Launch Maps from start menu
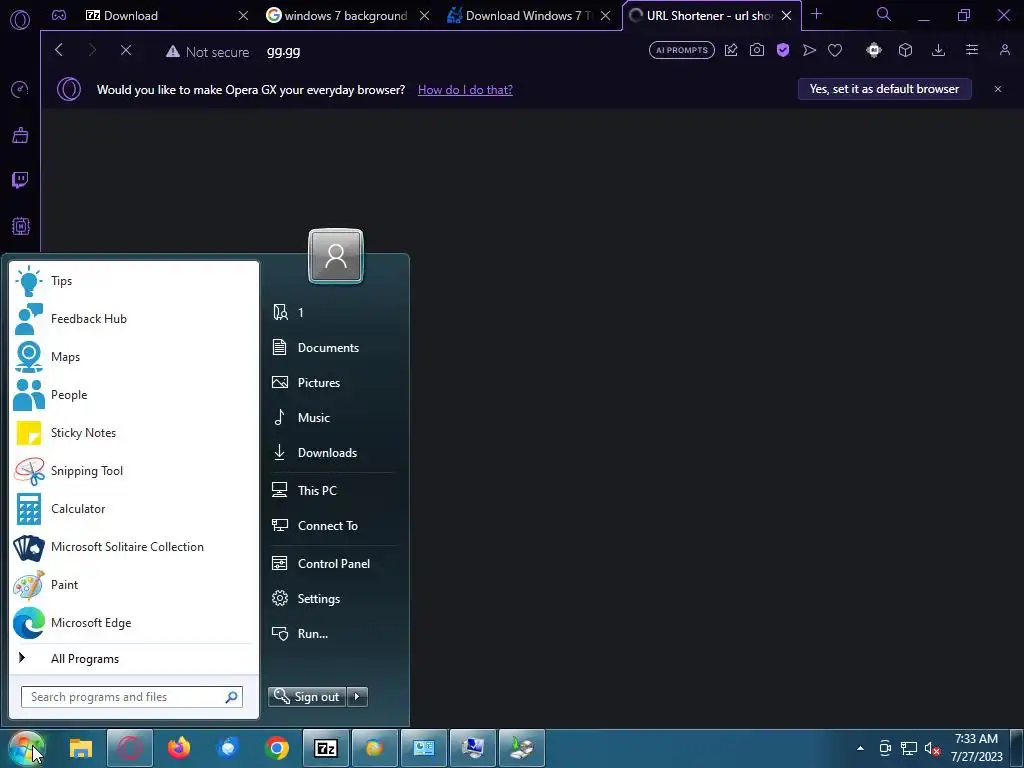Screen dimensions: 1024x768 pyautogui.click(x=133, y=357)
